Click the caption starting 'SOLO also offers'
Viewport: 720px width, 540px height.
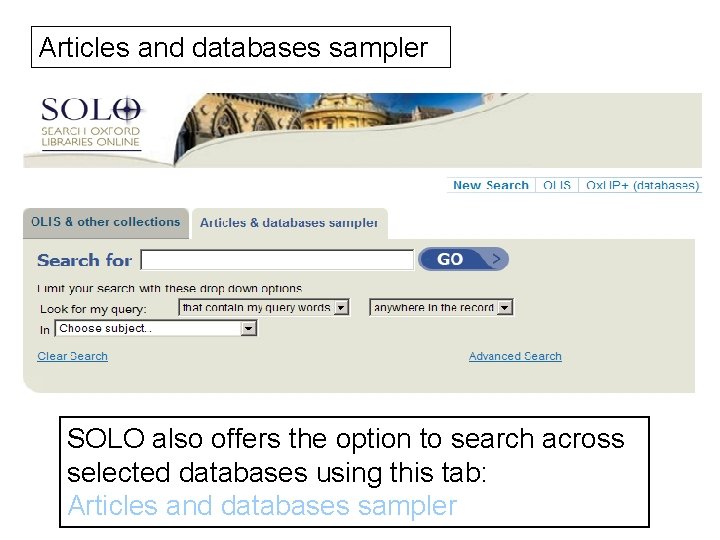click(x=345, y=454)
